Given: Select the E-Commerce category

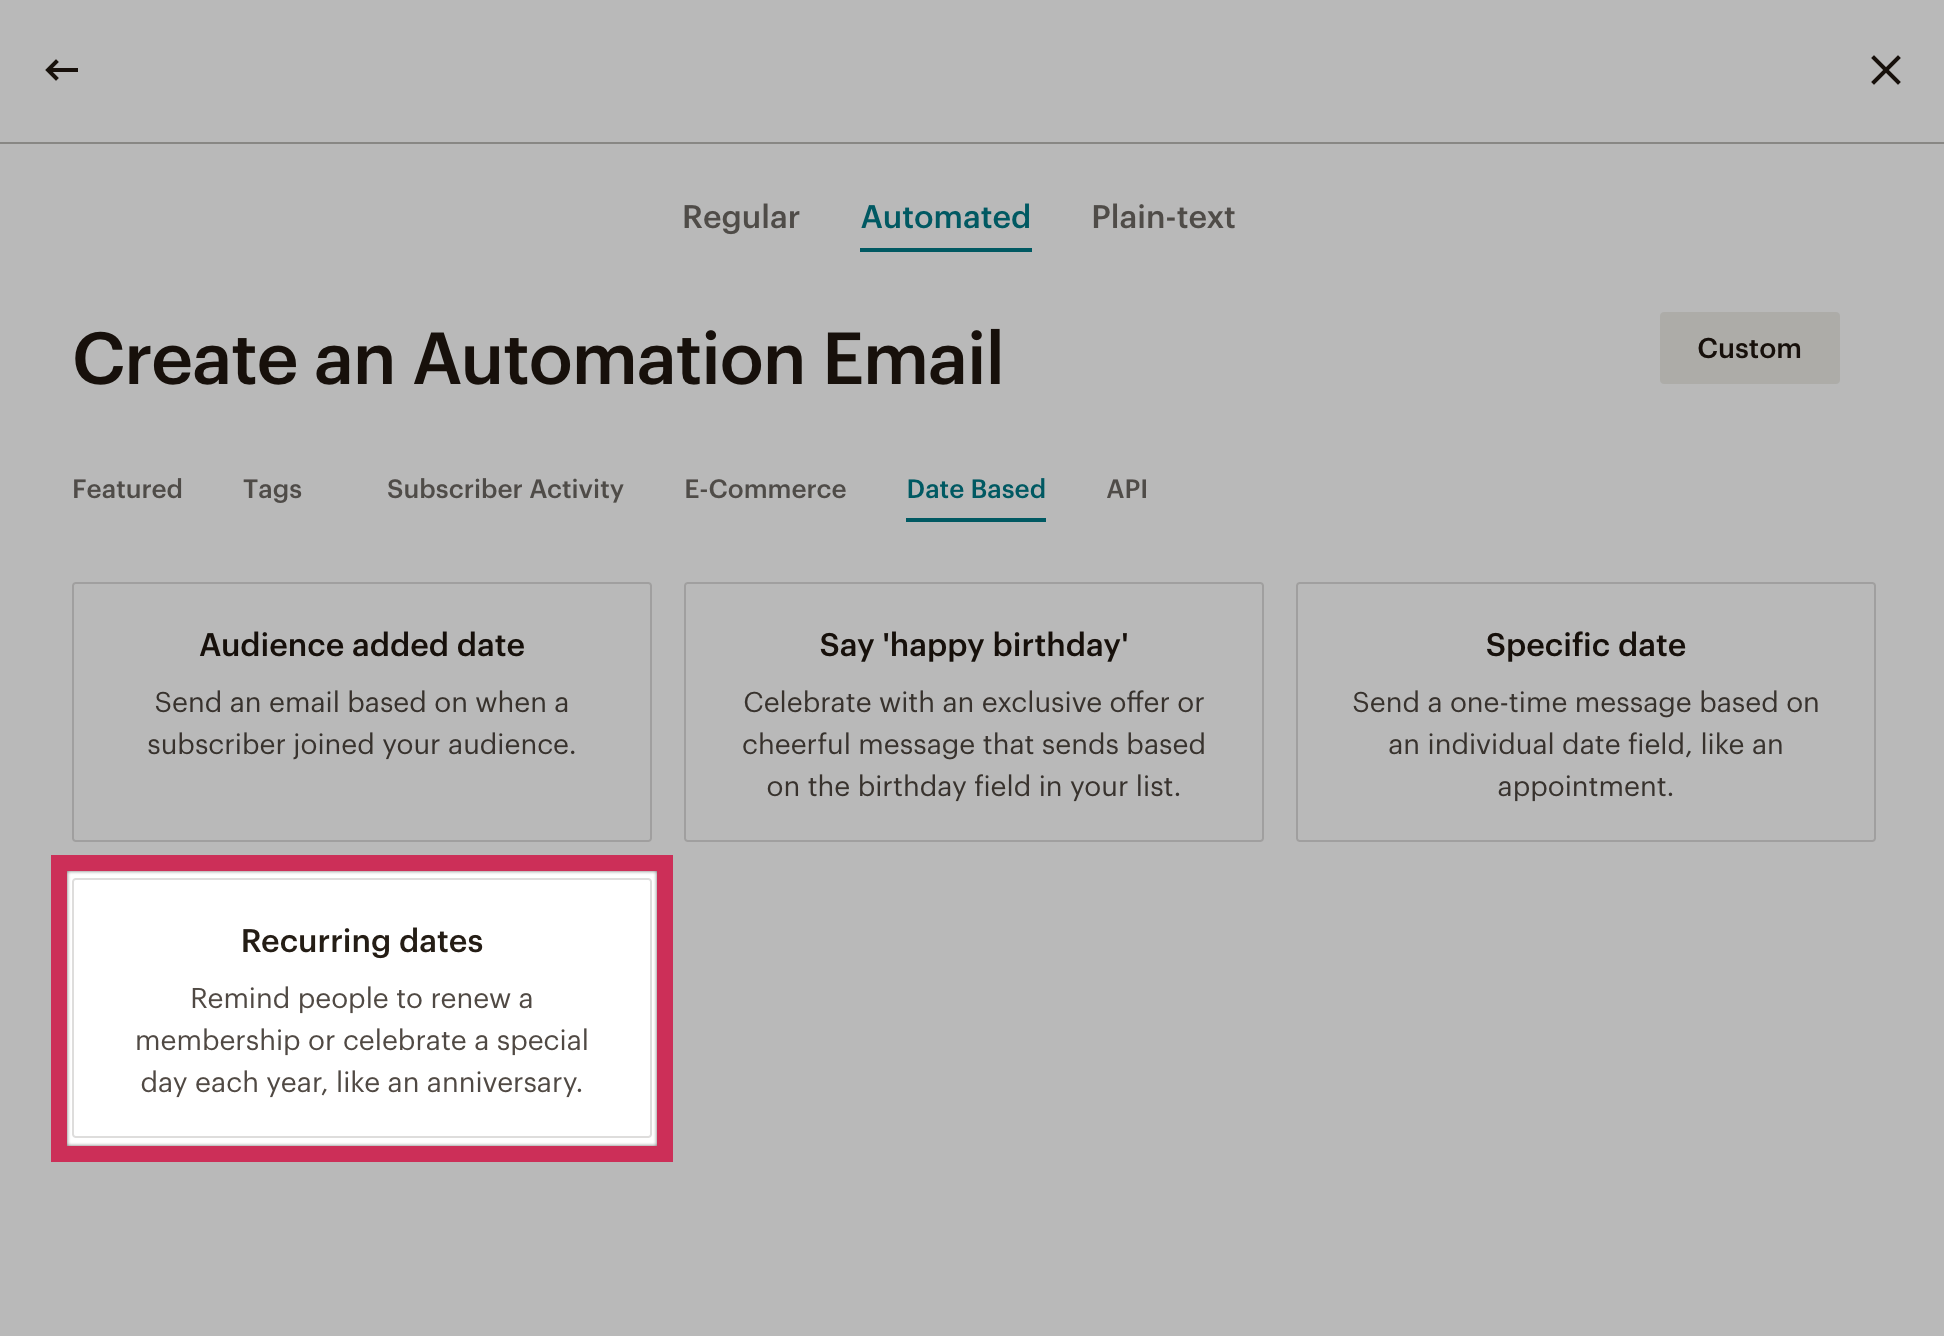Looking at the screenshot, I should [765, 489].
